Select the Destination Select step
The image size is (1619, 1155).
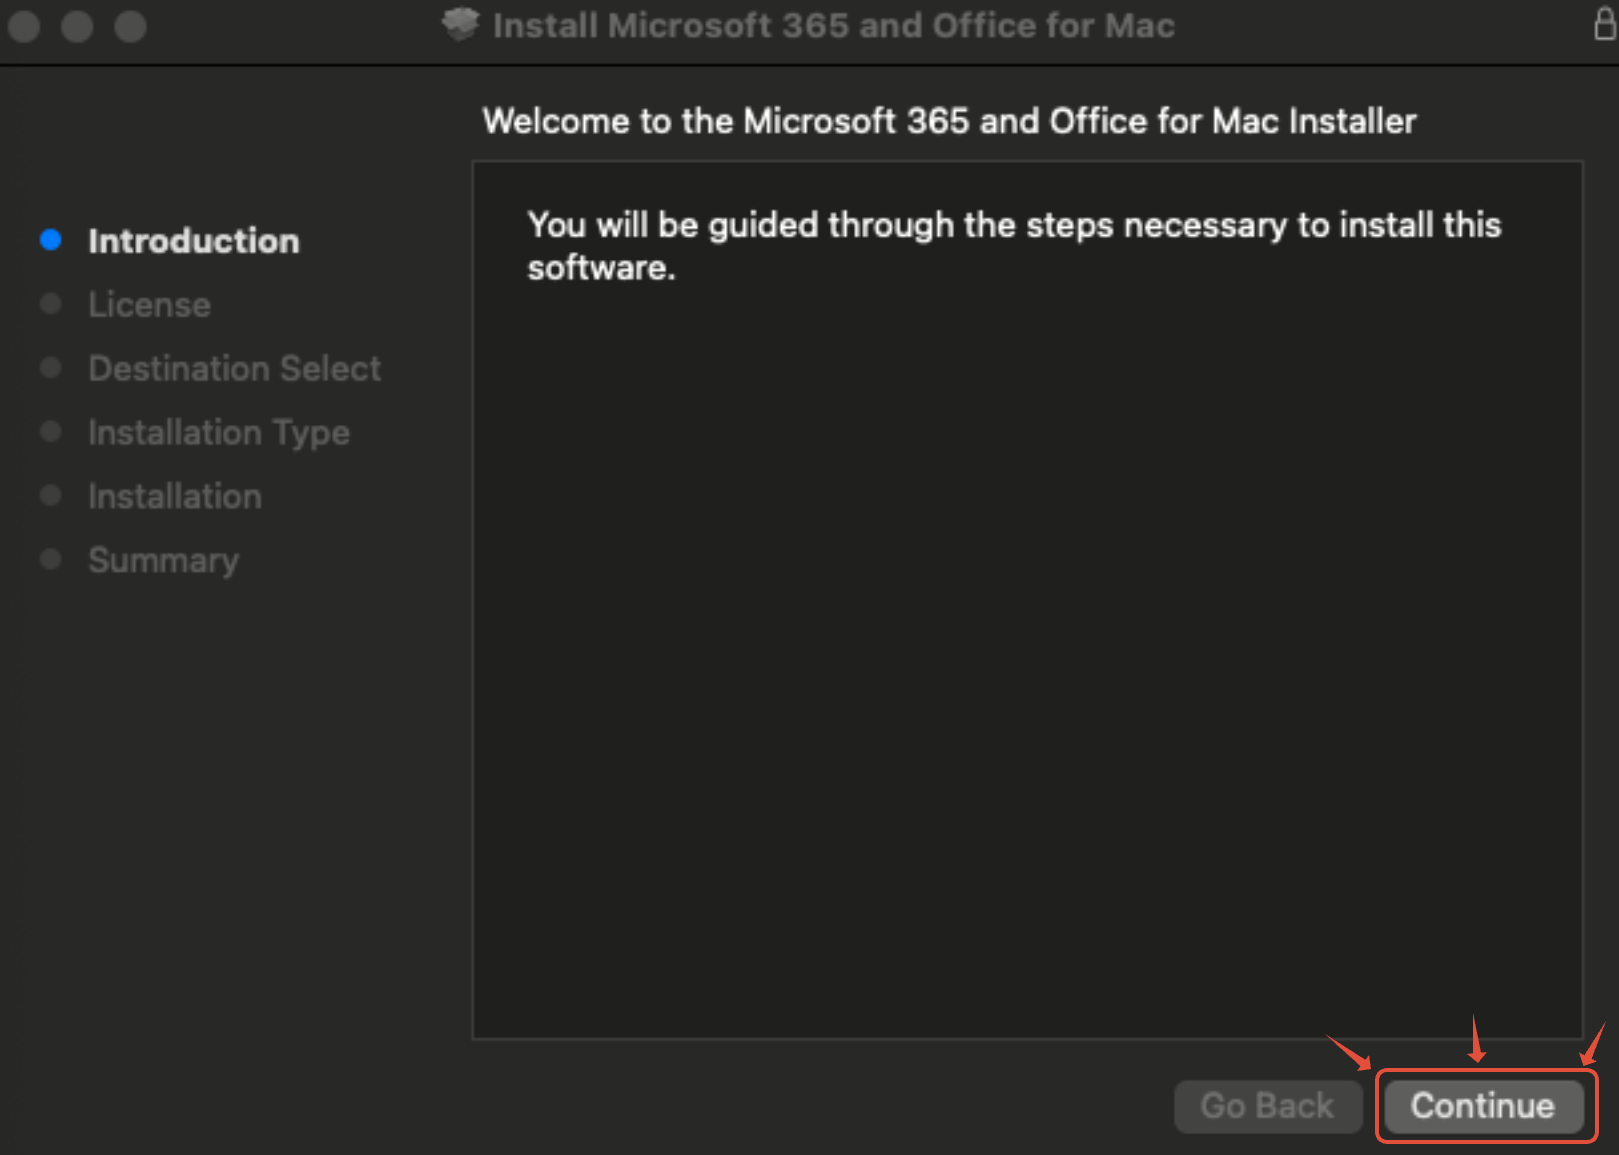(x=234, y=369)
